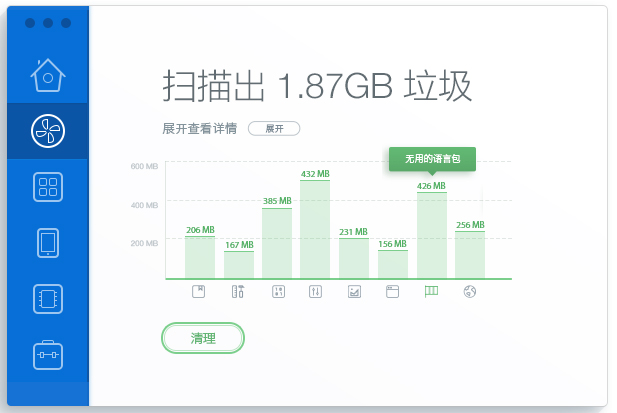Screen dimensions: 617x413
Task: Click the bookmark icon under 206 MB bar
Action: [x=200, y=292]
